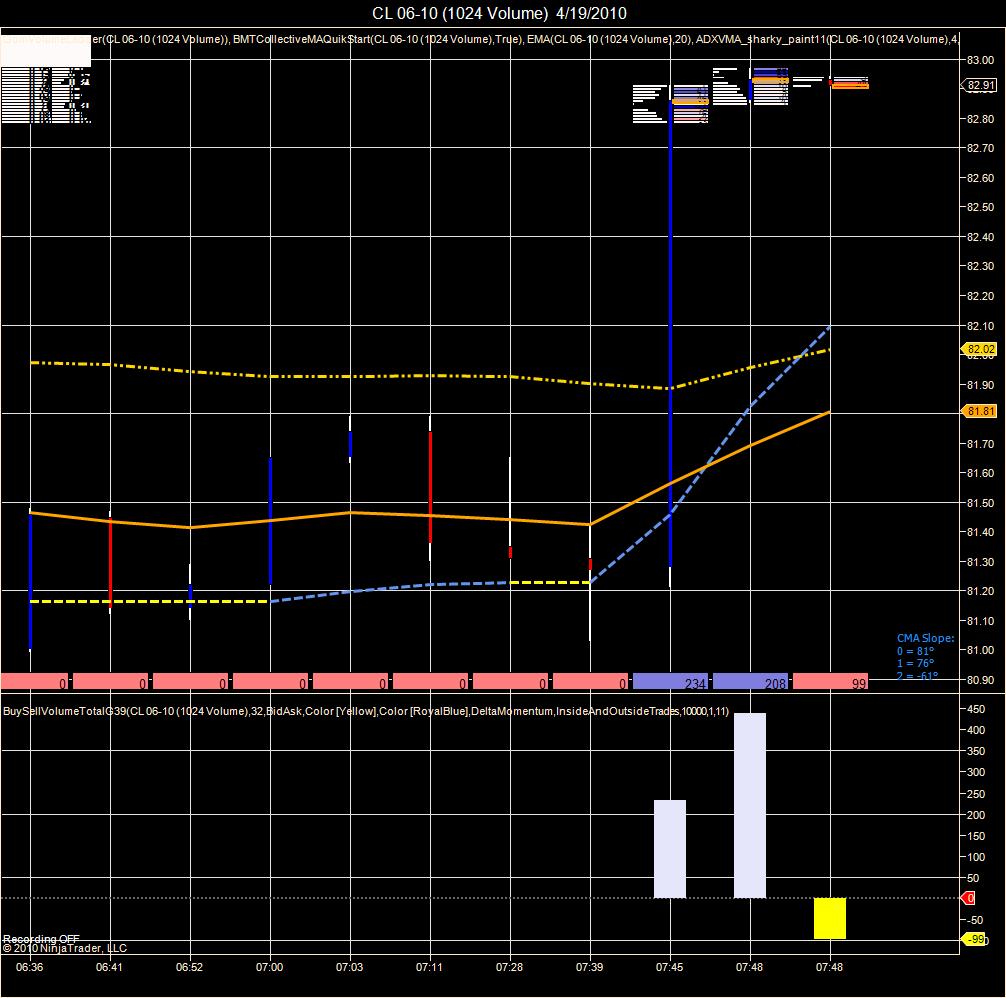Click the long red candle at 07:11
The image size is (1006, 998).
tap(430, 487)
